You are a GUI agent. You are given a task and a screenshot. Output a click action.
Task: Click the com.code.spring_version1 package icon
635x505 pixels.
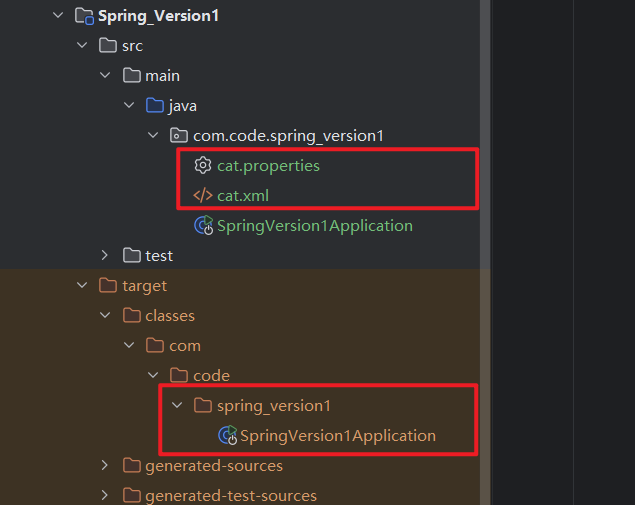coord(179,135)
